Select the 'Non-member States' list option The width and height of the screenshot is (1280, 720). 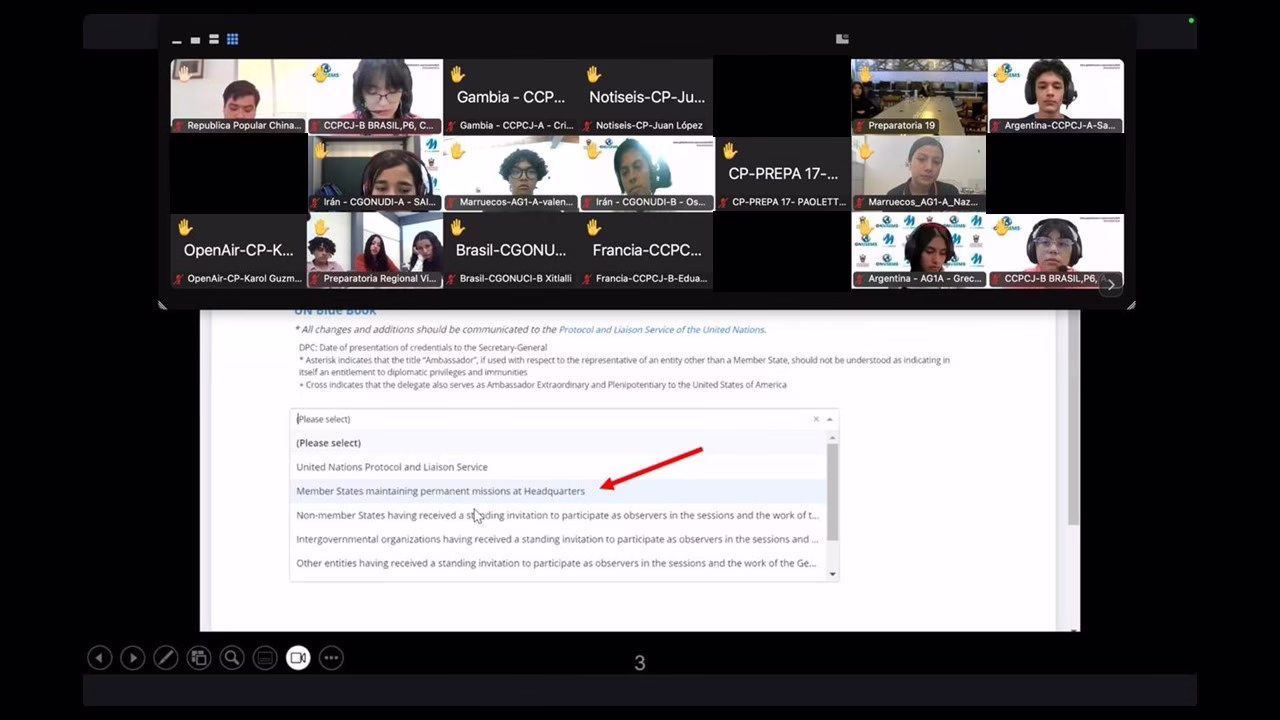556,515
